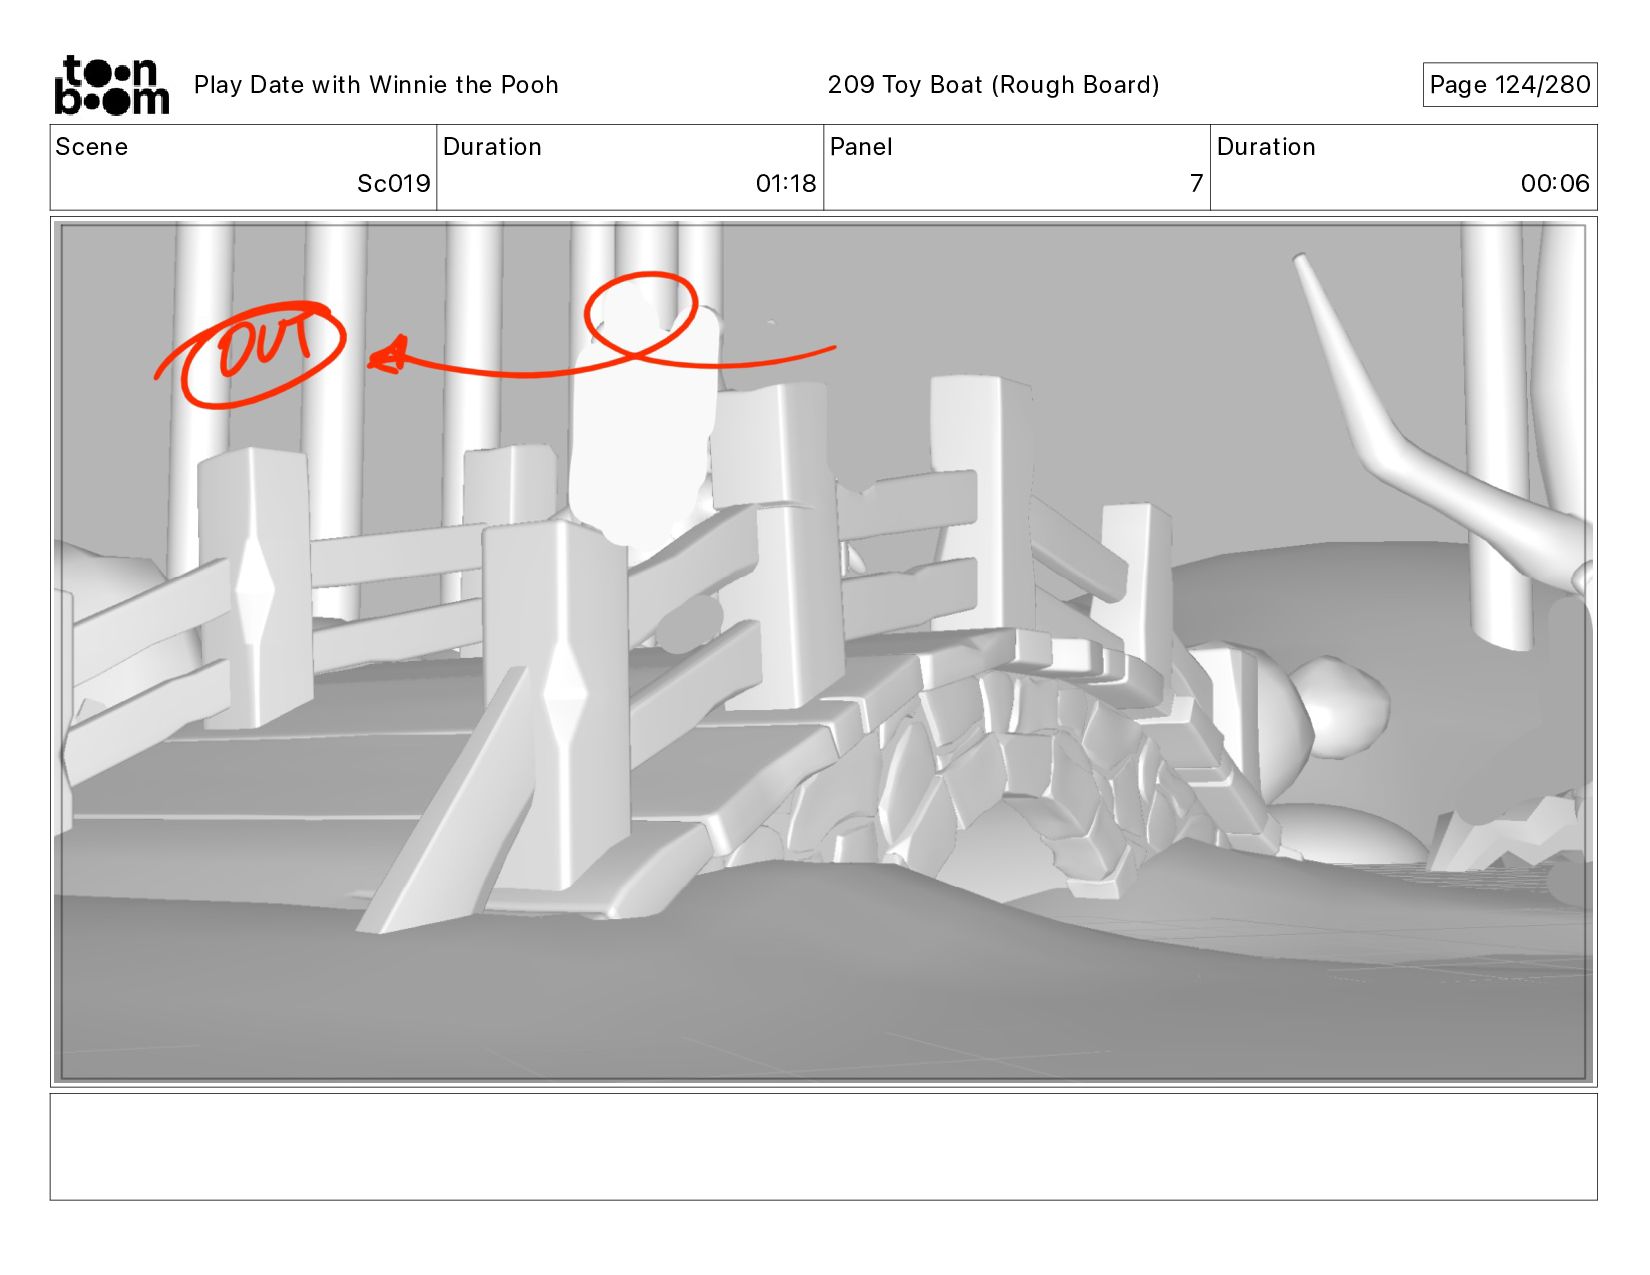Image resolution: width=1650 pixels, height=1275 pixels.
Task: Click the 'Scene' header label
Action: 92,147
